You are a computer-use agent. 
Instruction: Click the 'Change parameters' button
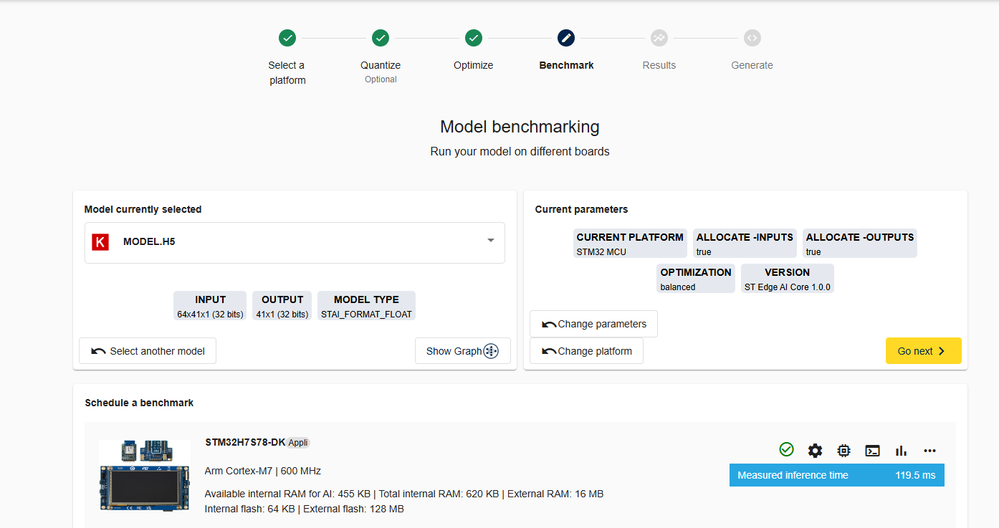[x=594, y=324]
